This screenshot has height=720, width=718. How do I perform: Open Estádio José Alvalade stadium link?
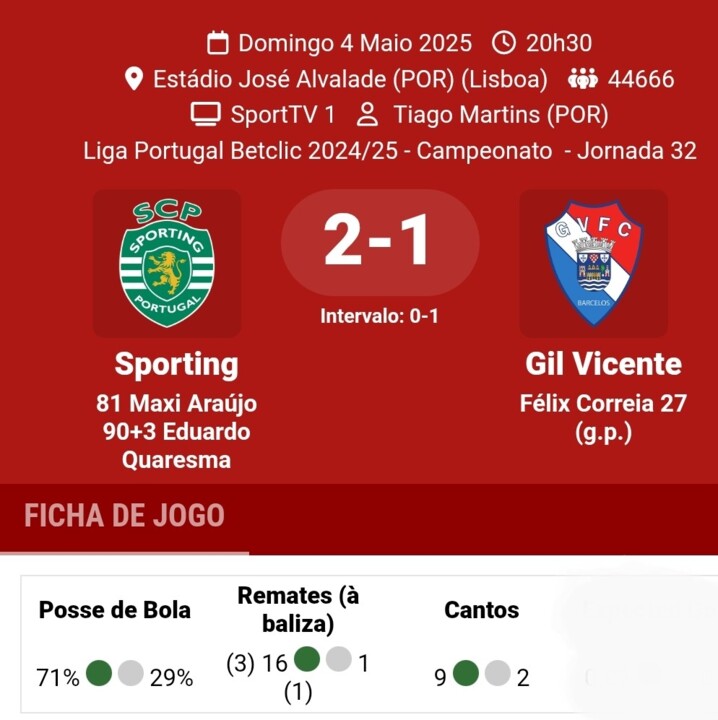coord(350,79)
